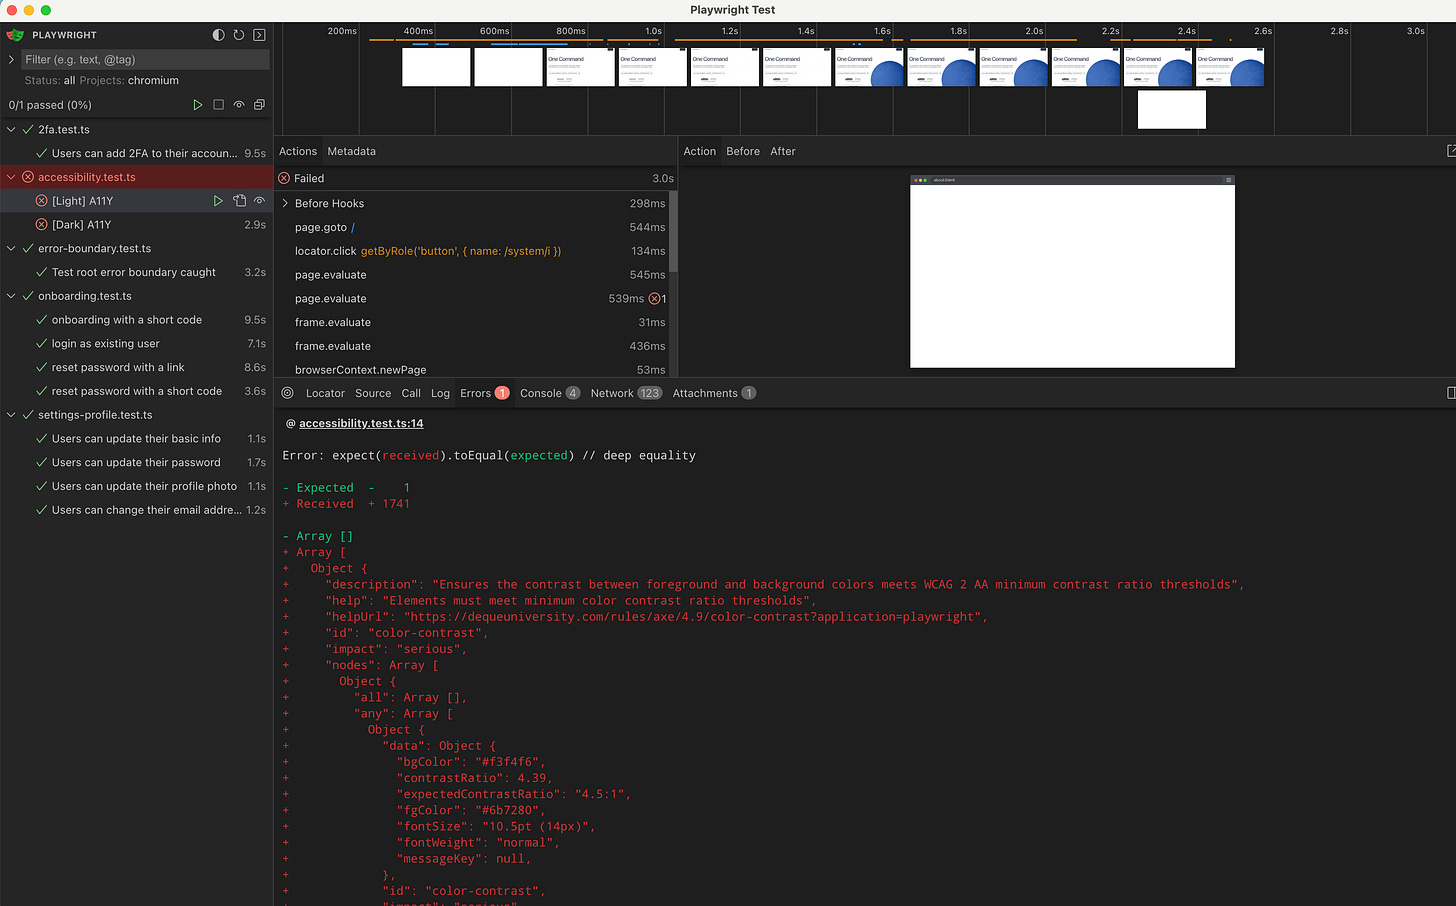Open the Before snapshot tab
Viewport: 1456px width, 906px height.
(743, 151)
